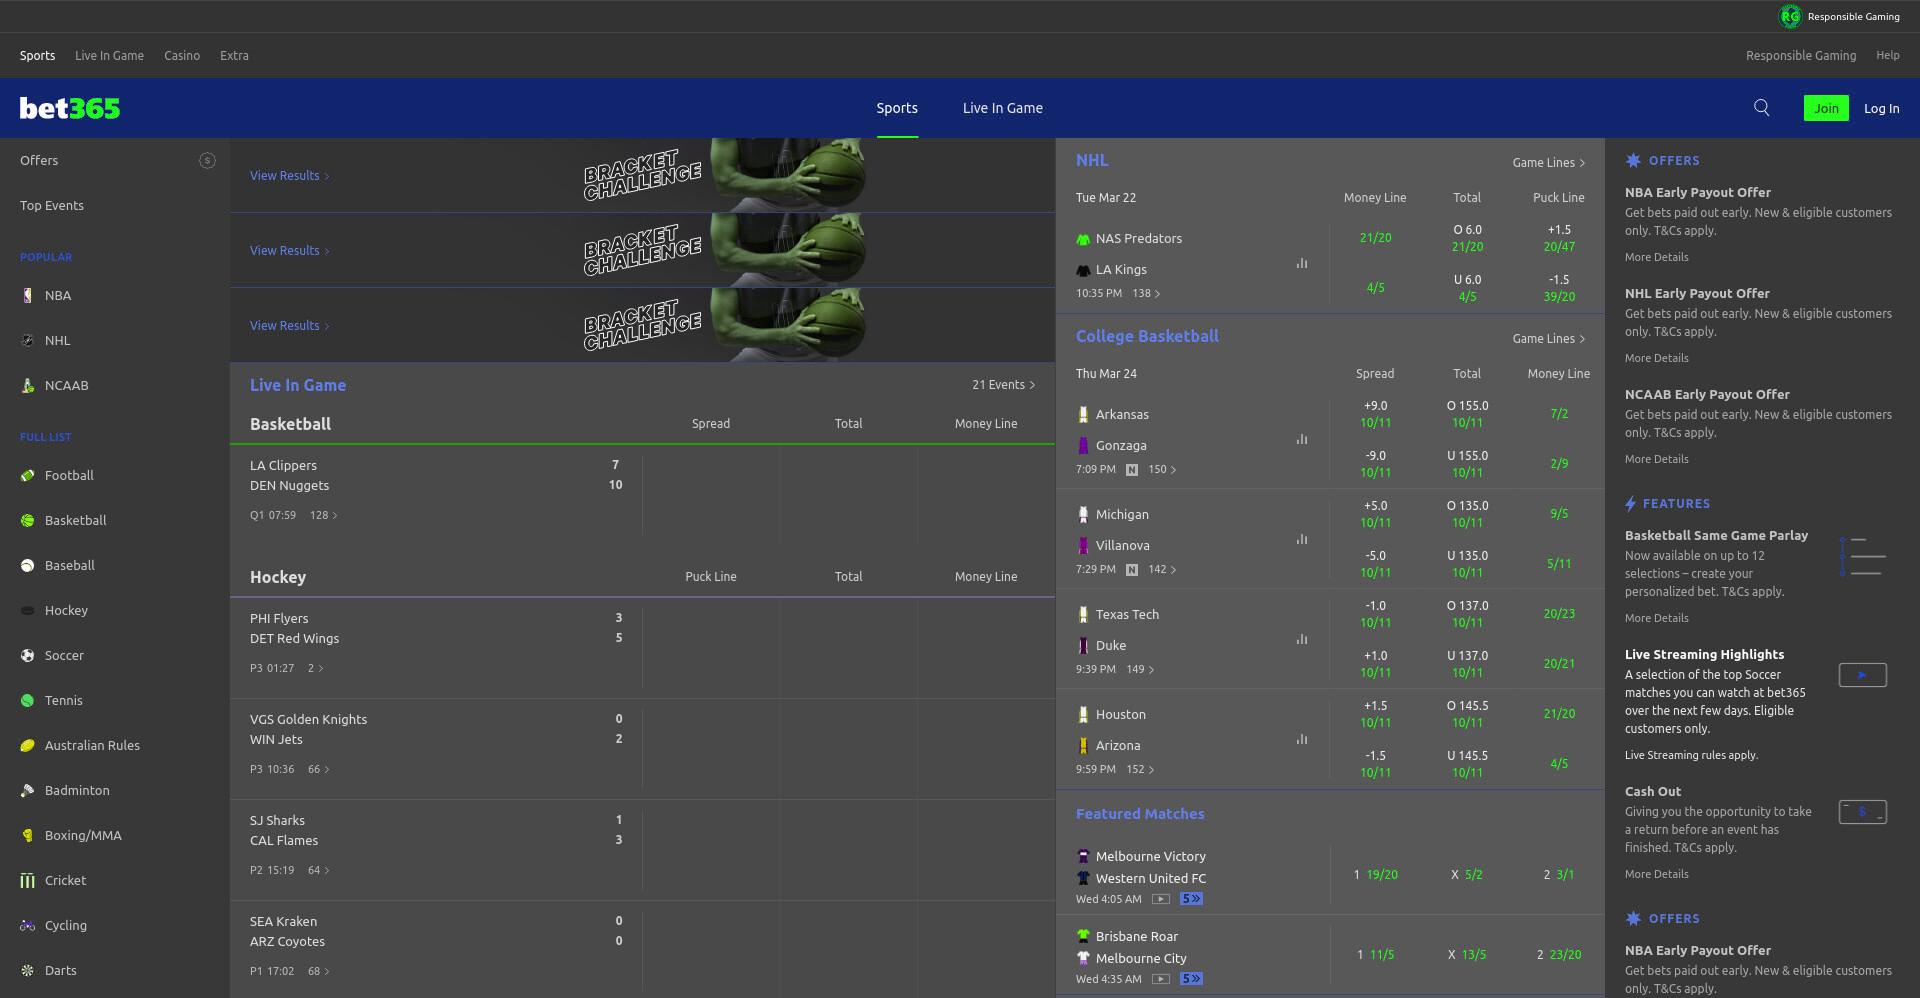
Task: Click the Cash Out dollar icon
Action: [x=1862, y=812]
